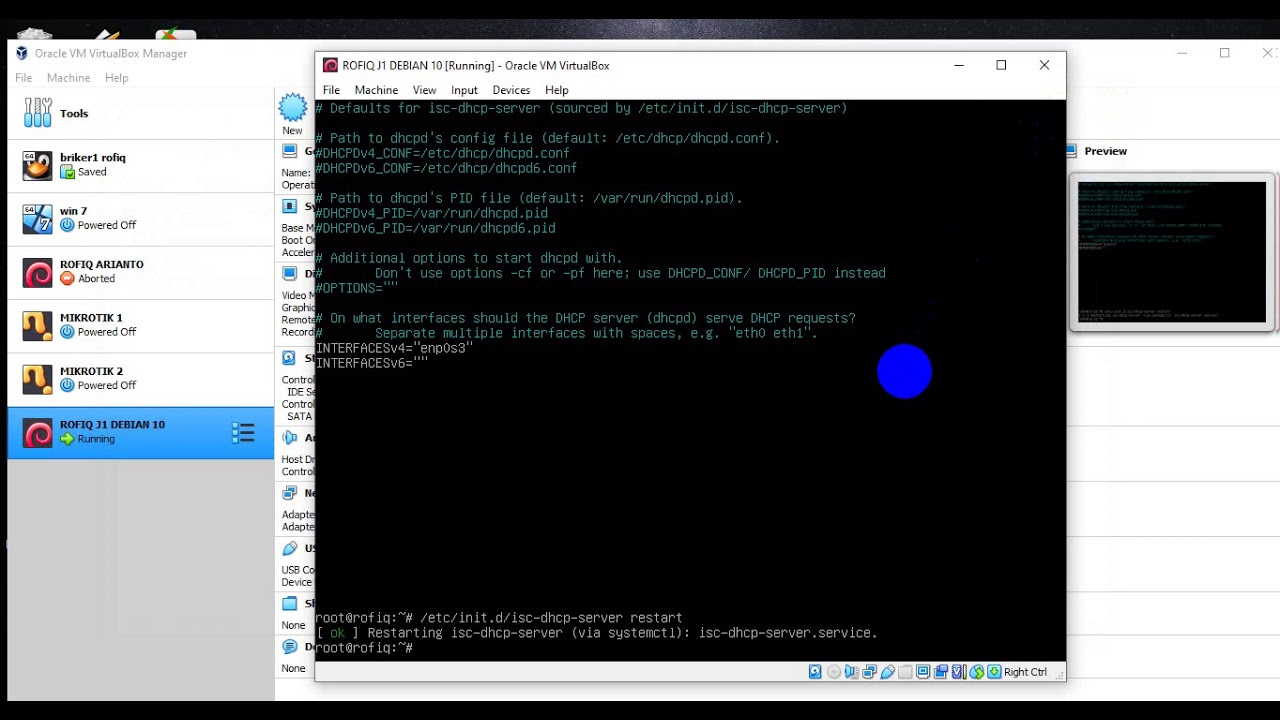The width and height of the screenshot is (1280, 720).
Task: Open the Machine menu in VirtualBox Manager
Action: (68, 78)
